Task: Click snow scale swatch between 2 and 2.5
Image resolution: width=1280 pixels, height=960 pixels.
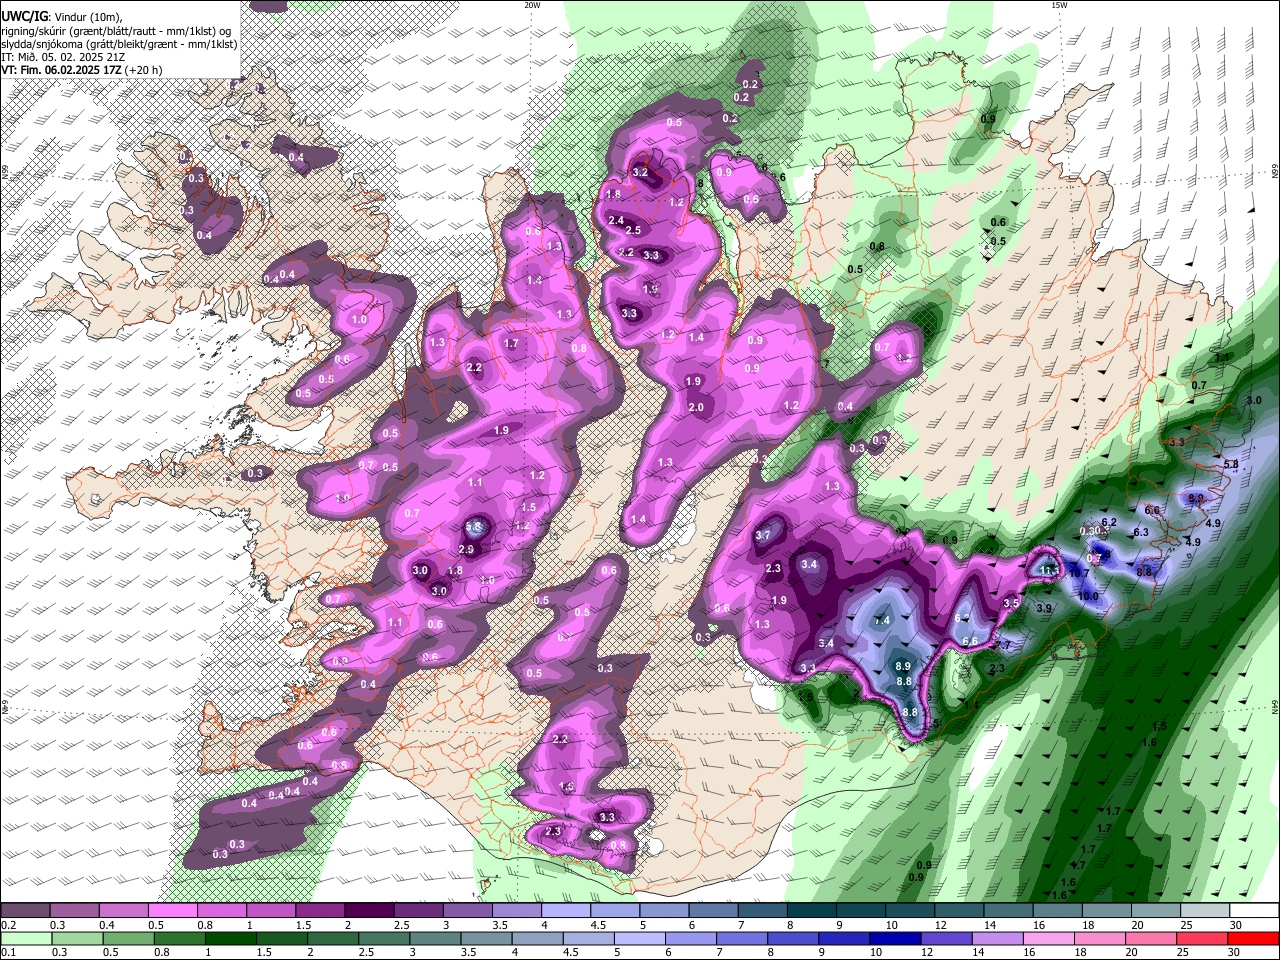Action: pyautogui.click(x=369, y=911)
